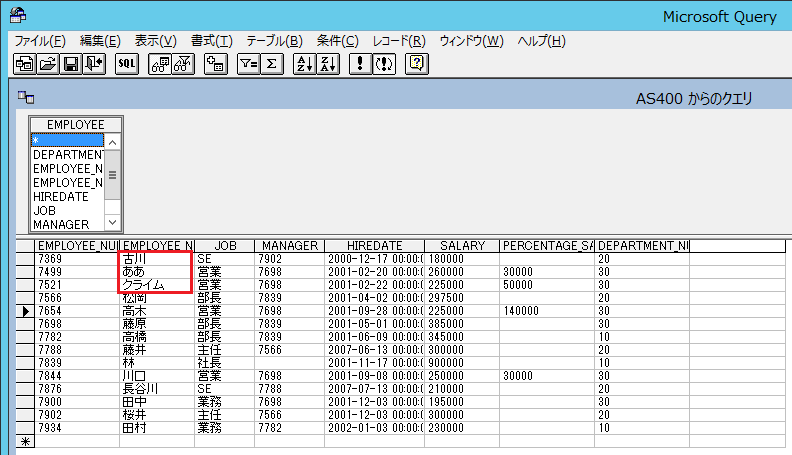Click the Open Query folder icon
The width and height of the screenshot is (792, 455).
[x=48, y=64]
